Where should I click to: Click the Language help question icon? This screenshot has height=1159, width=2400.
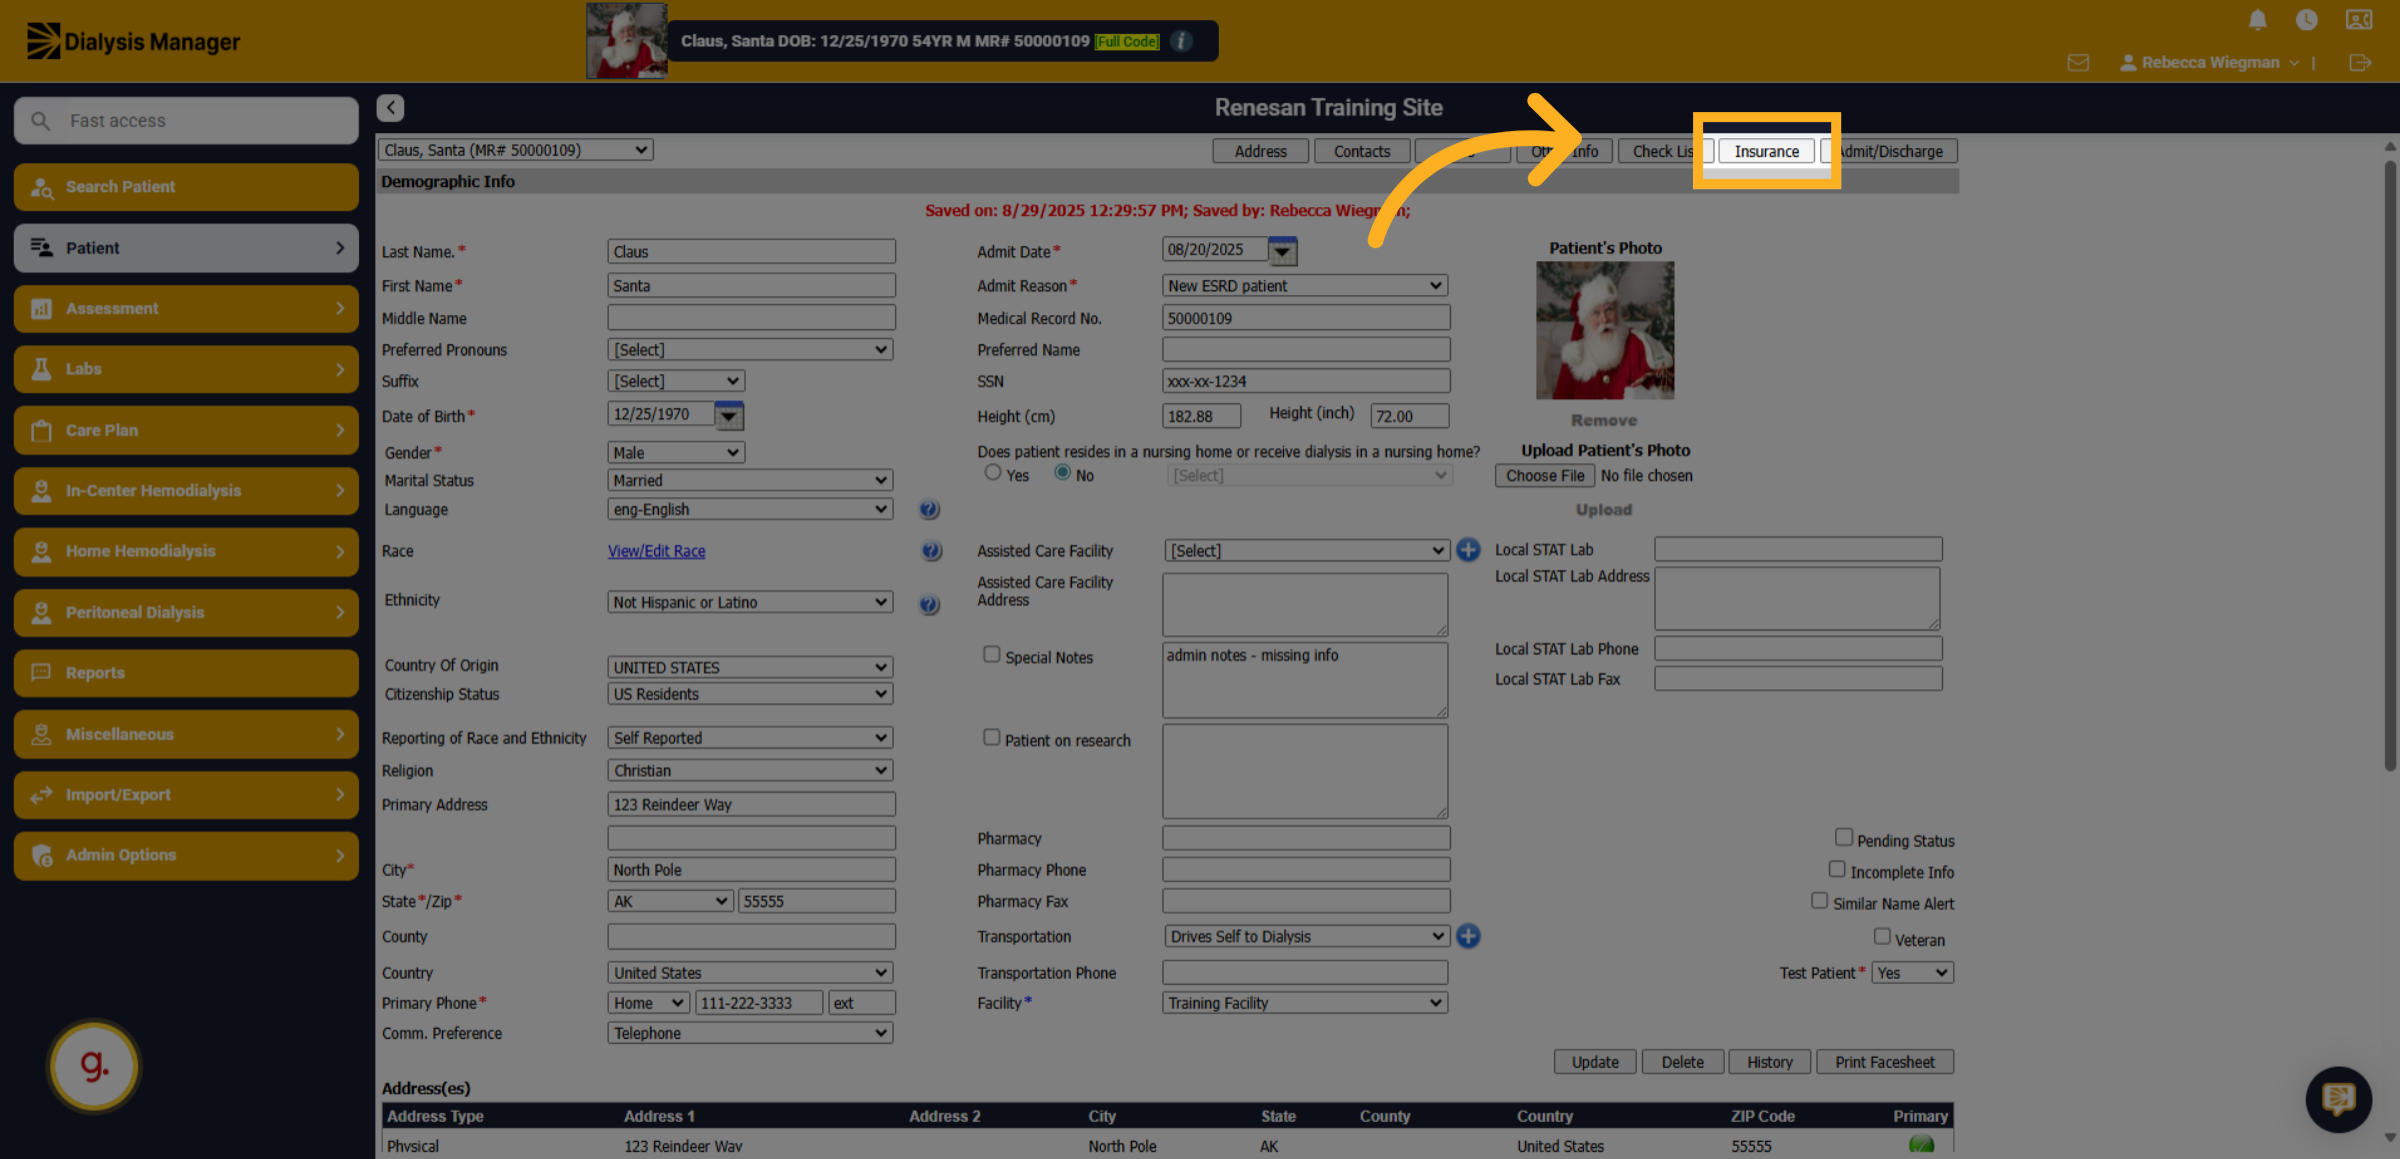click(x=929, y=510)
